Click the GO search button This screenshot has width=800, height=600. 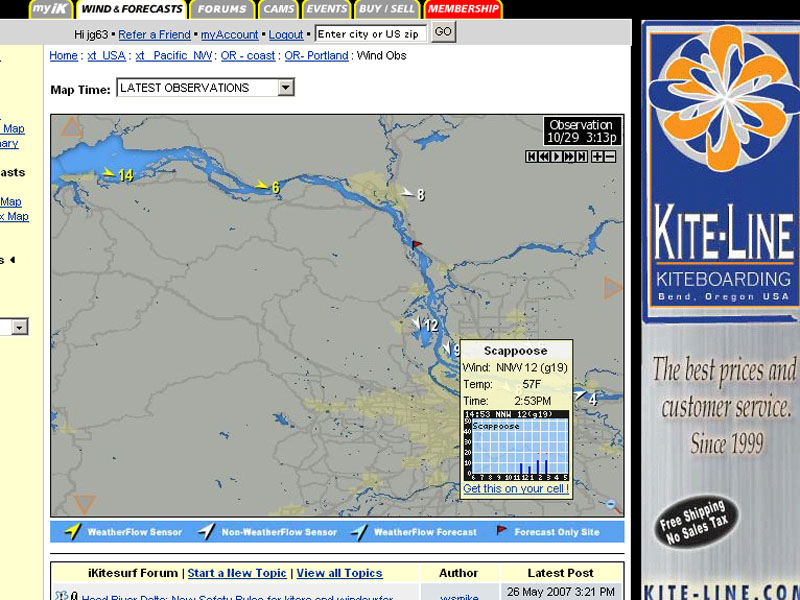click(x=443, y=33)
